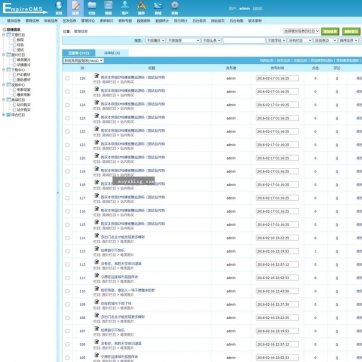Tick the checkbox for row ID 120
The width and height of the screenshot is (362, 362).
(68, 158)
